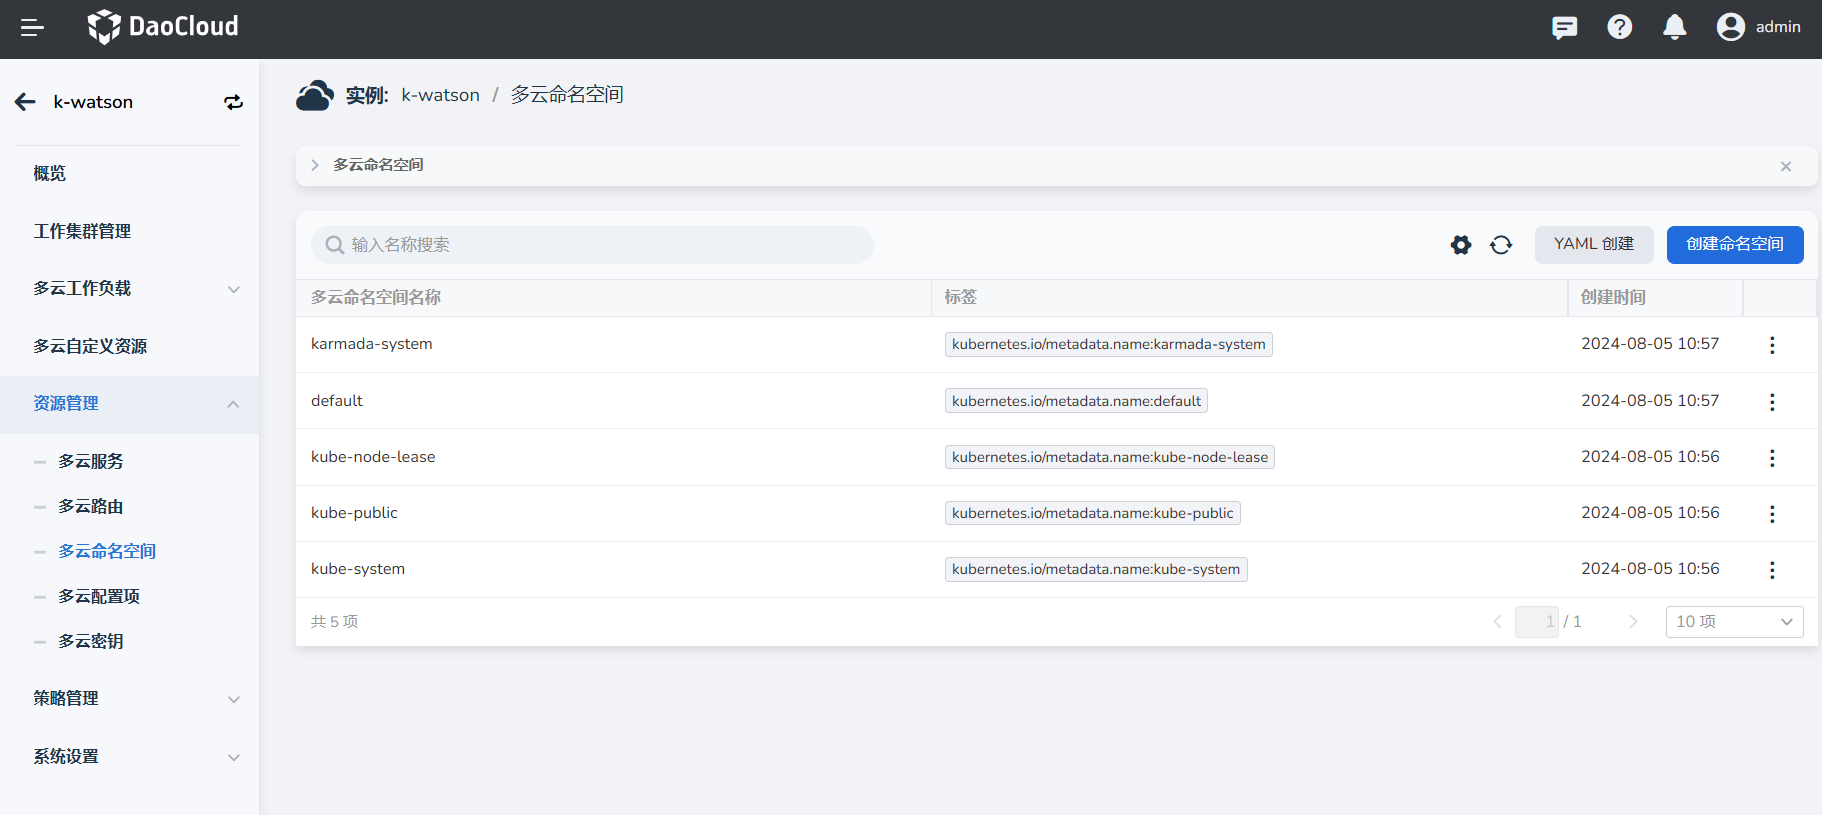Switch instance using the swap icon
1822x815 pixels.
pyautogui.click(x=233, y=102)
